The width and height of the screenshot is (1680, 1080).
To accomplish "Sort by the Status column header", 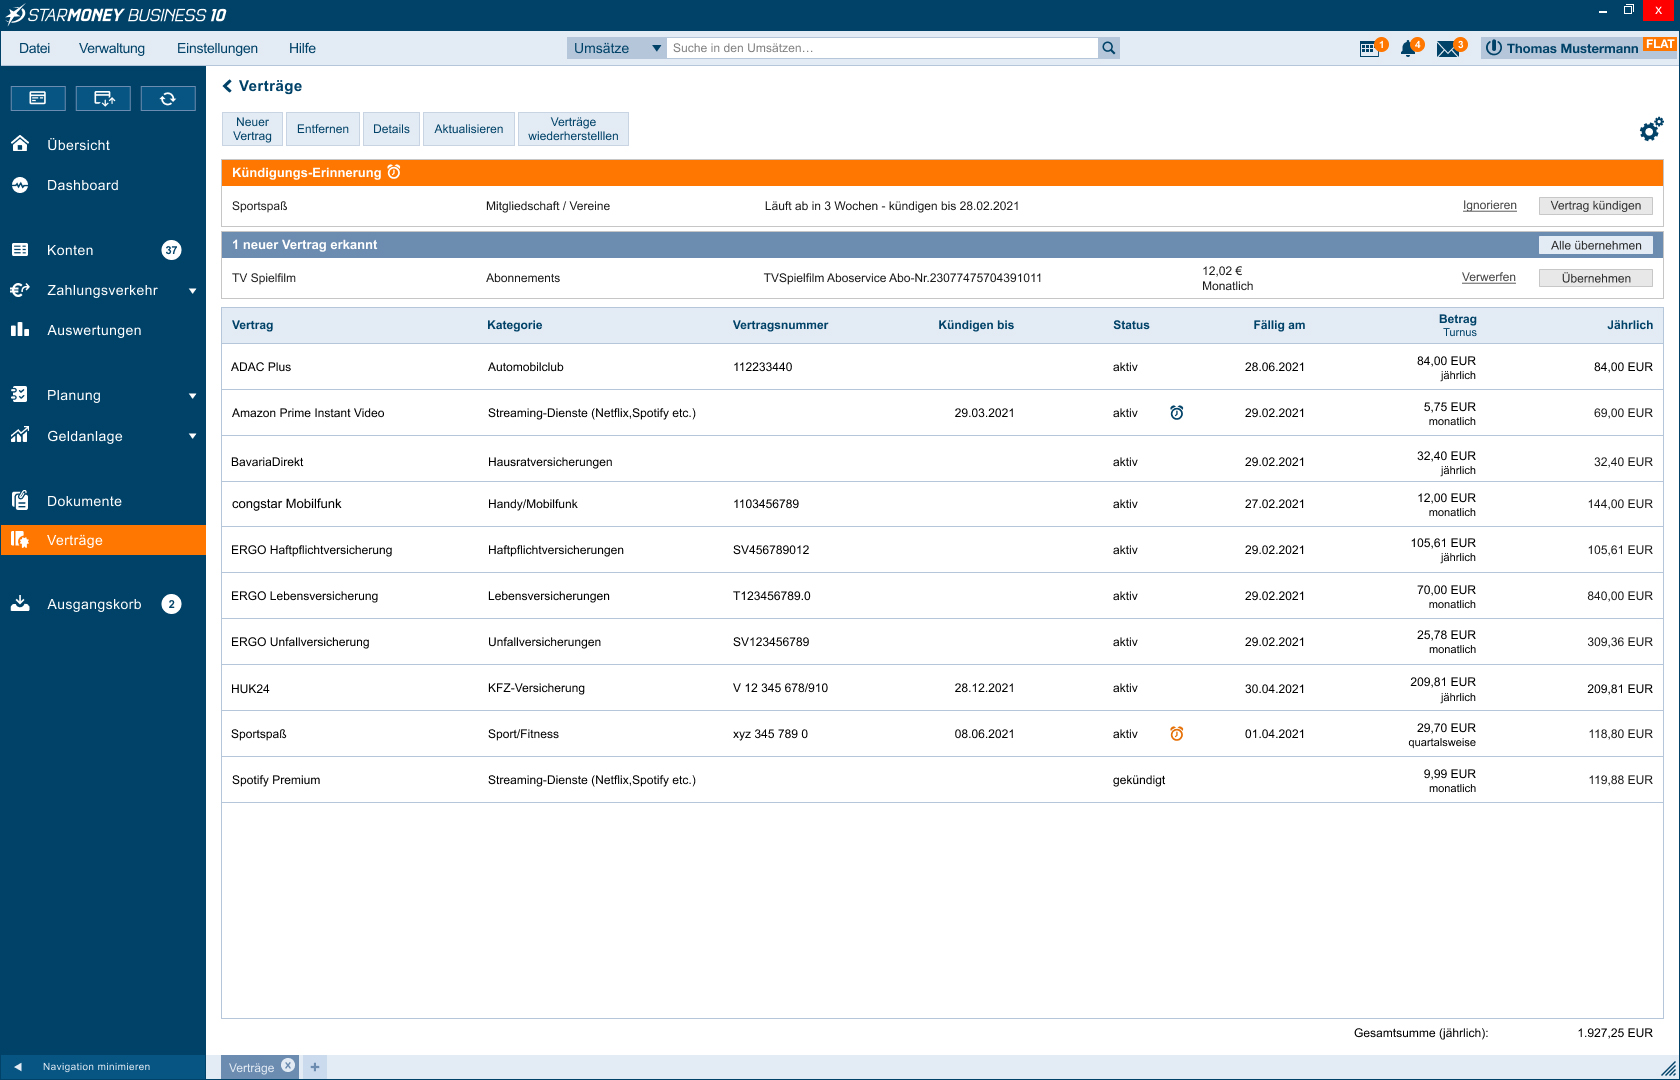I will tap(1131, 325).
